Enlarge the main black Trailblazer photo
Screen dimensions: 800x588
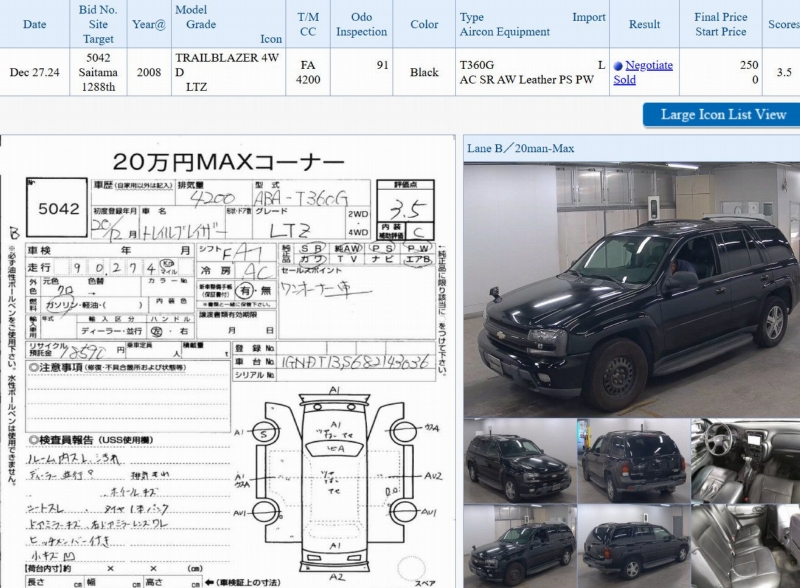pyautogui.click(x=631, y=288)
